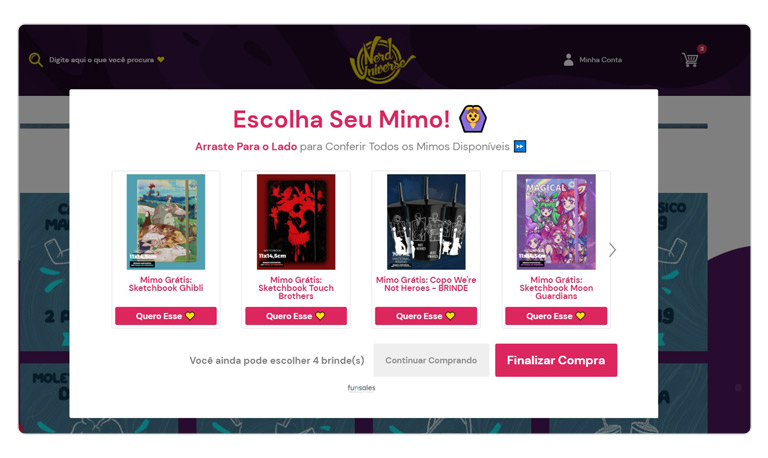Click the funsales logo
Viewport: 768px width, 458px height.
[361, 388]
